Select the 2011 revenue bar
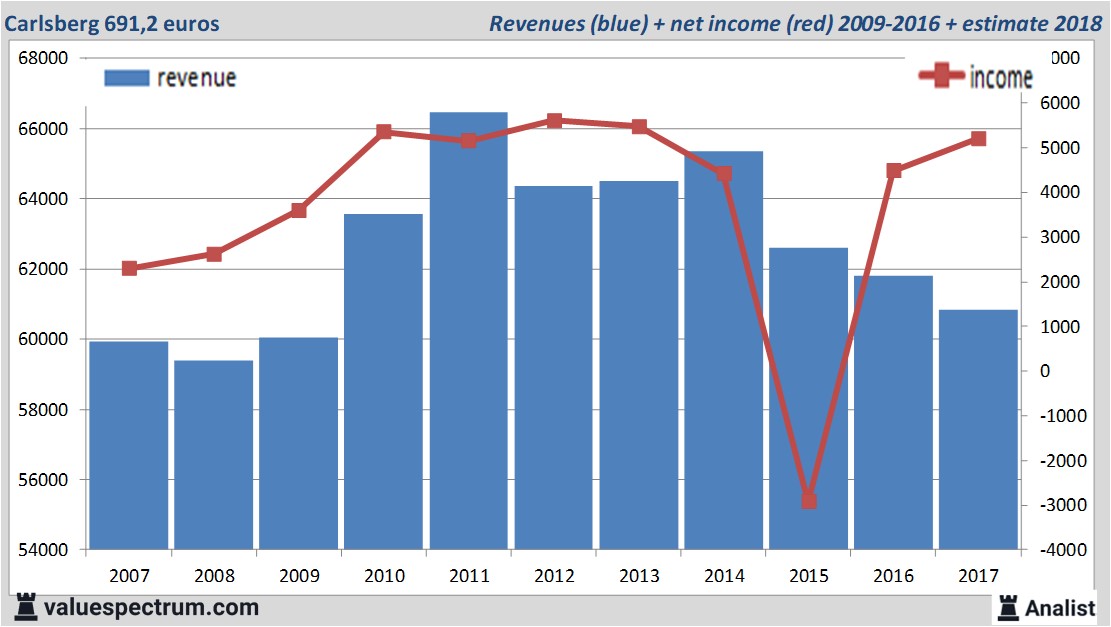Screen dimensions: 1111x627 pos(468,331)
